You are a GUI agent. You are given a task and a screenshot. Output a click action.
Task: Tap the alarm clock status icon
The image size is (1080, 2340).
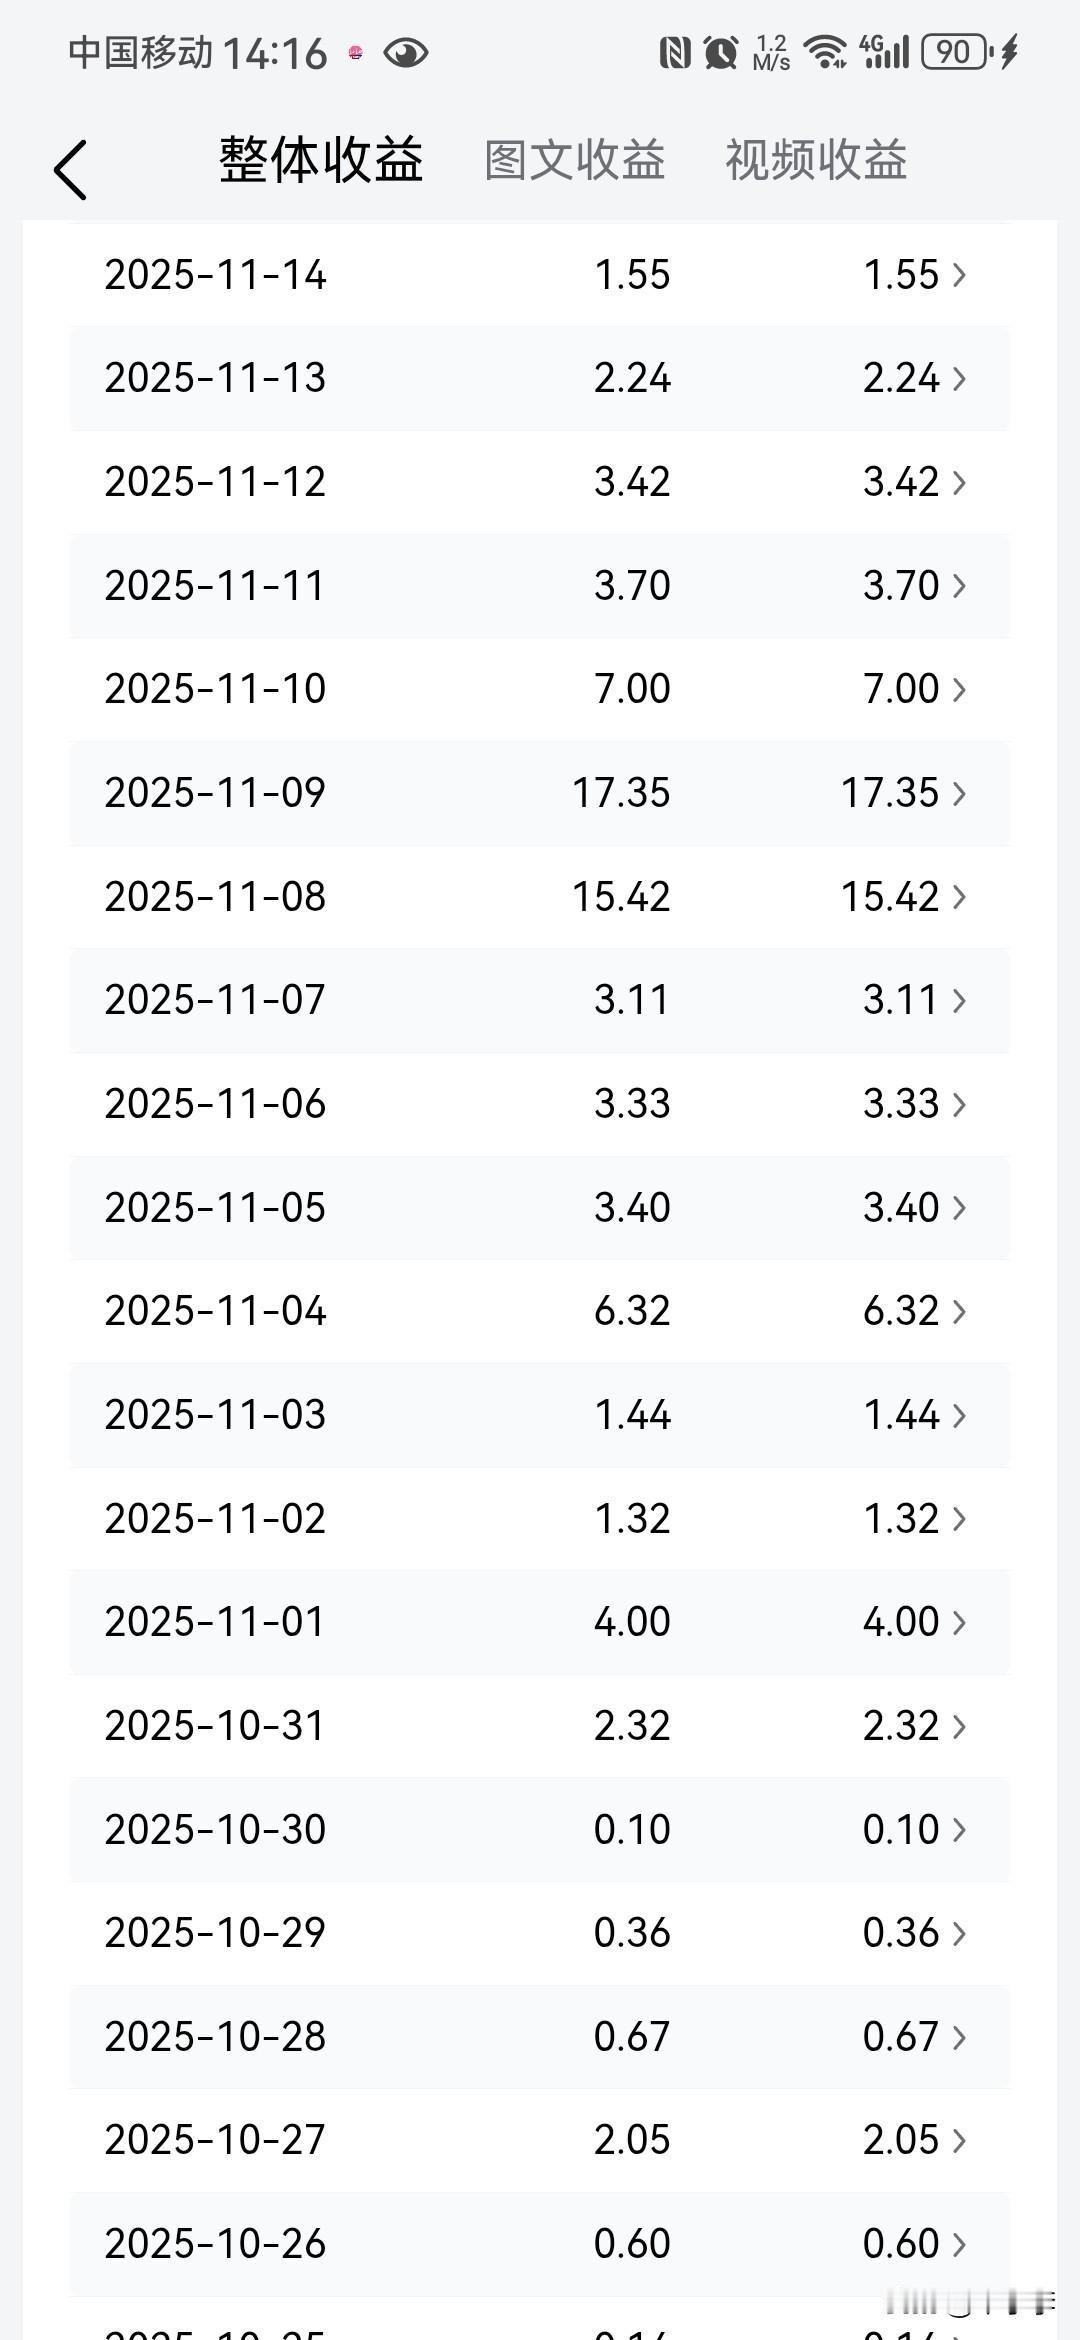[720, 52]
